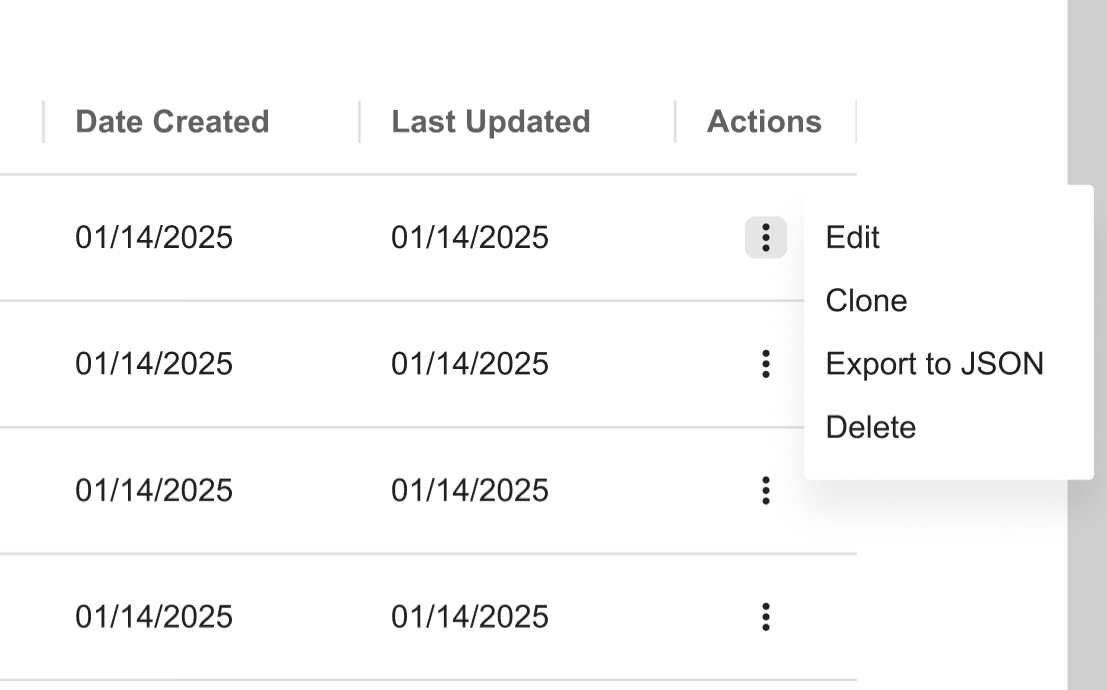This screenshot has width=1107, height=690.
Task: Click the Actions column header
Action: click(x=764, y=122)
